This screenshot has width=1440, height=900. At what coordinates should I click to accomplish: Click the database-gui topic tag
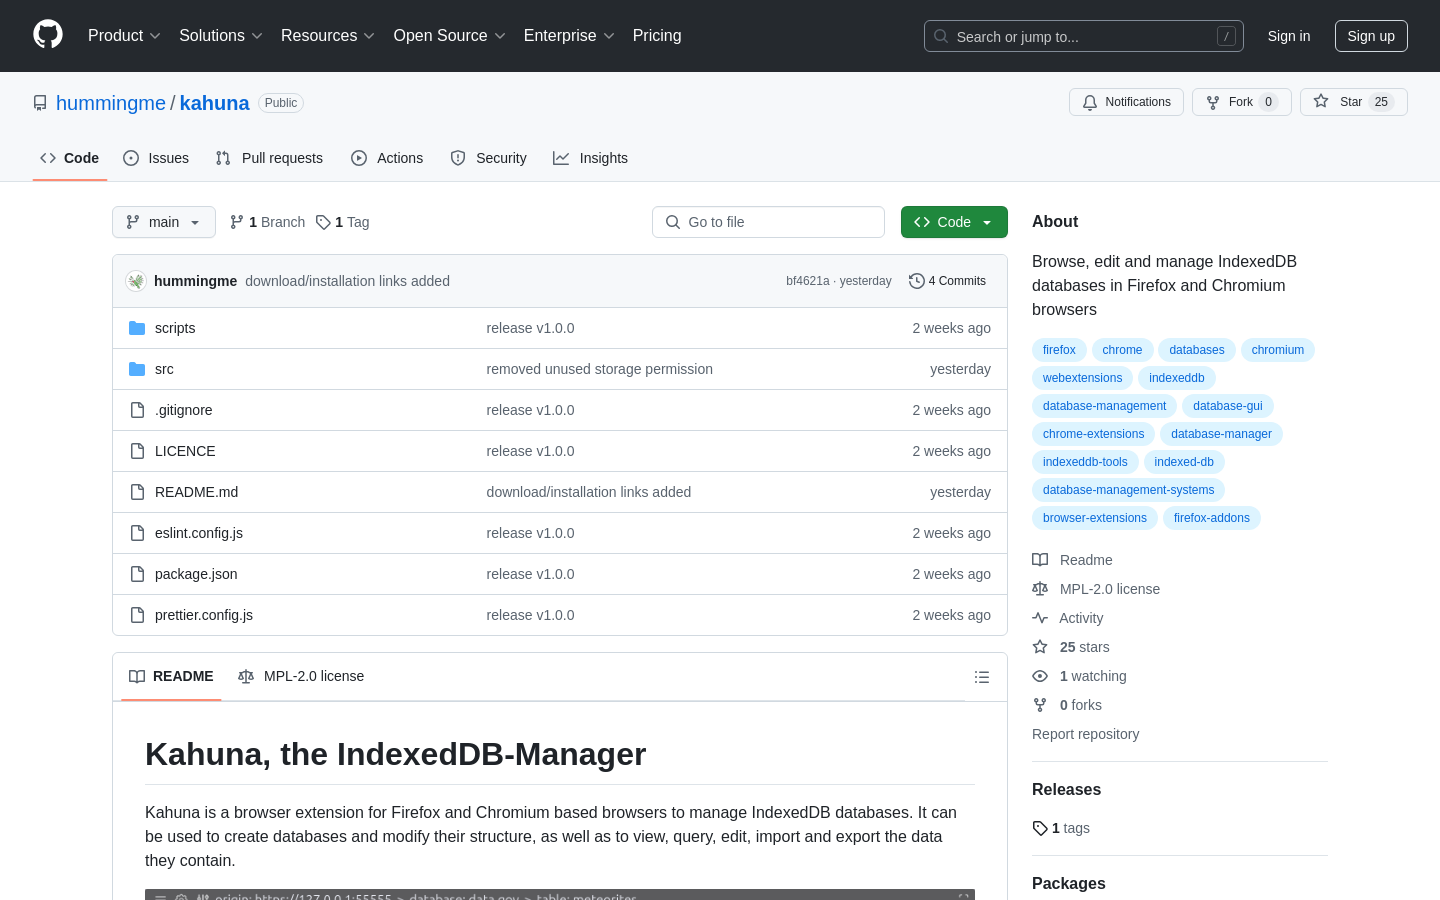tap(1228, 406)
